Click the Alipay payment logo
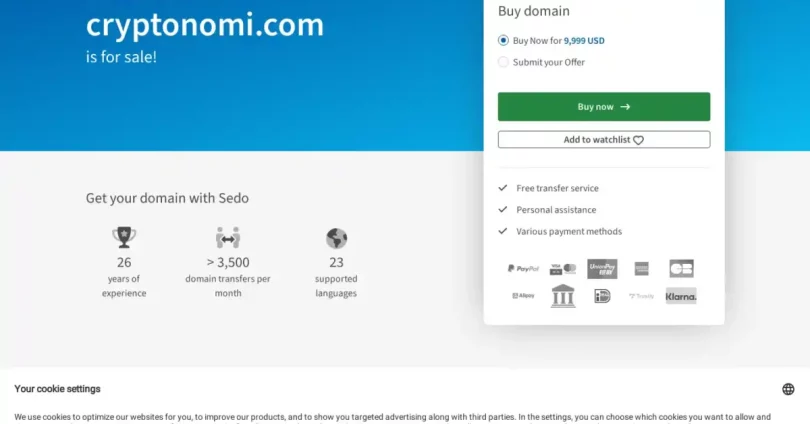 point(523,296)
